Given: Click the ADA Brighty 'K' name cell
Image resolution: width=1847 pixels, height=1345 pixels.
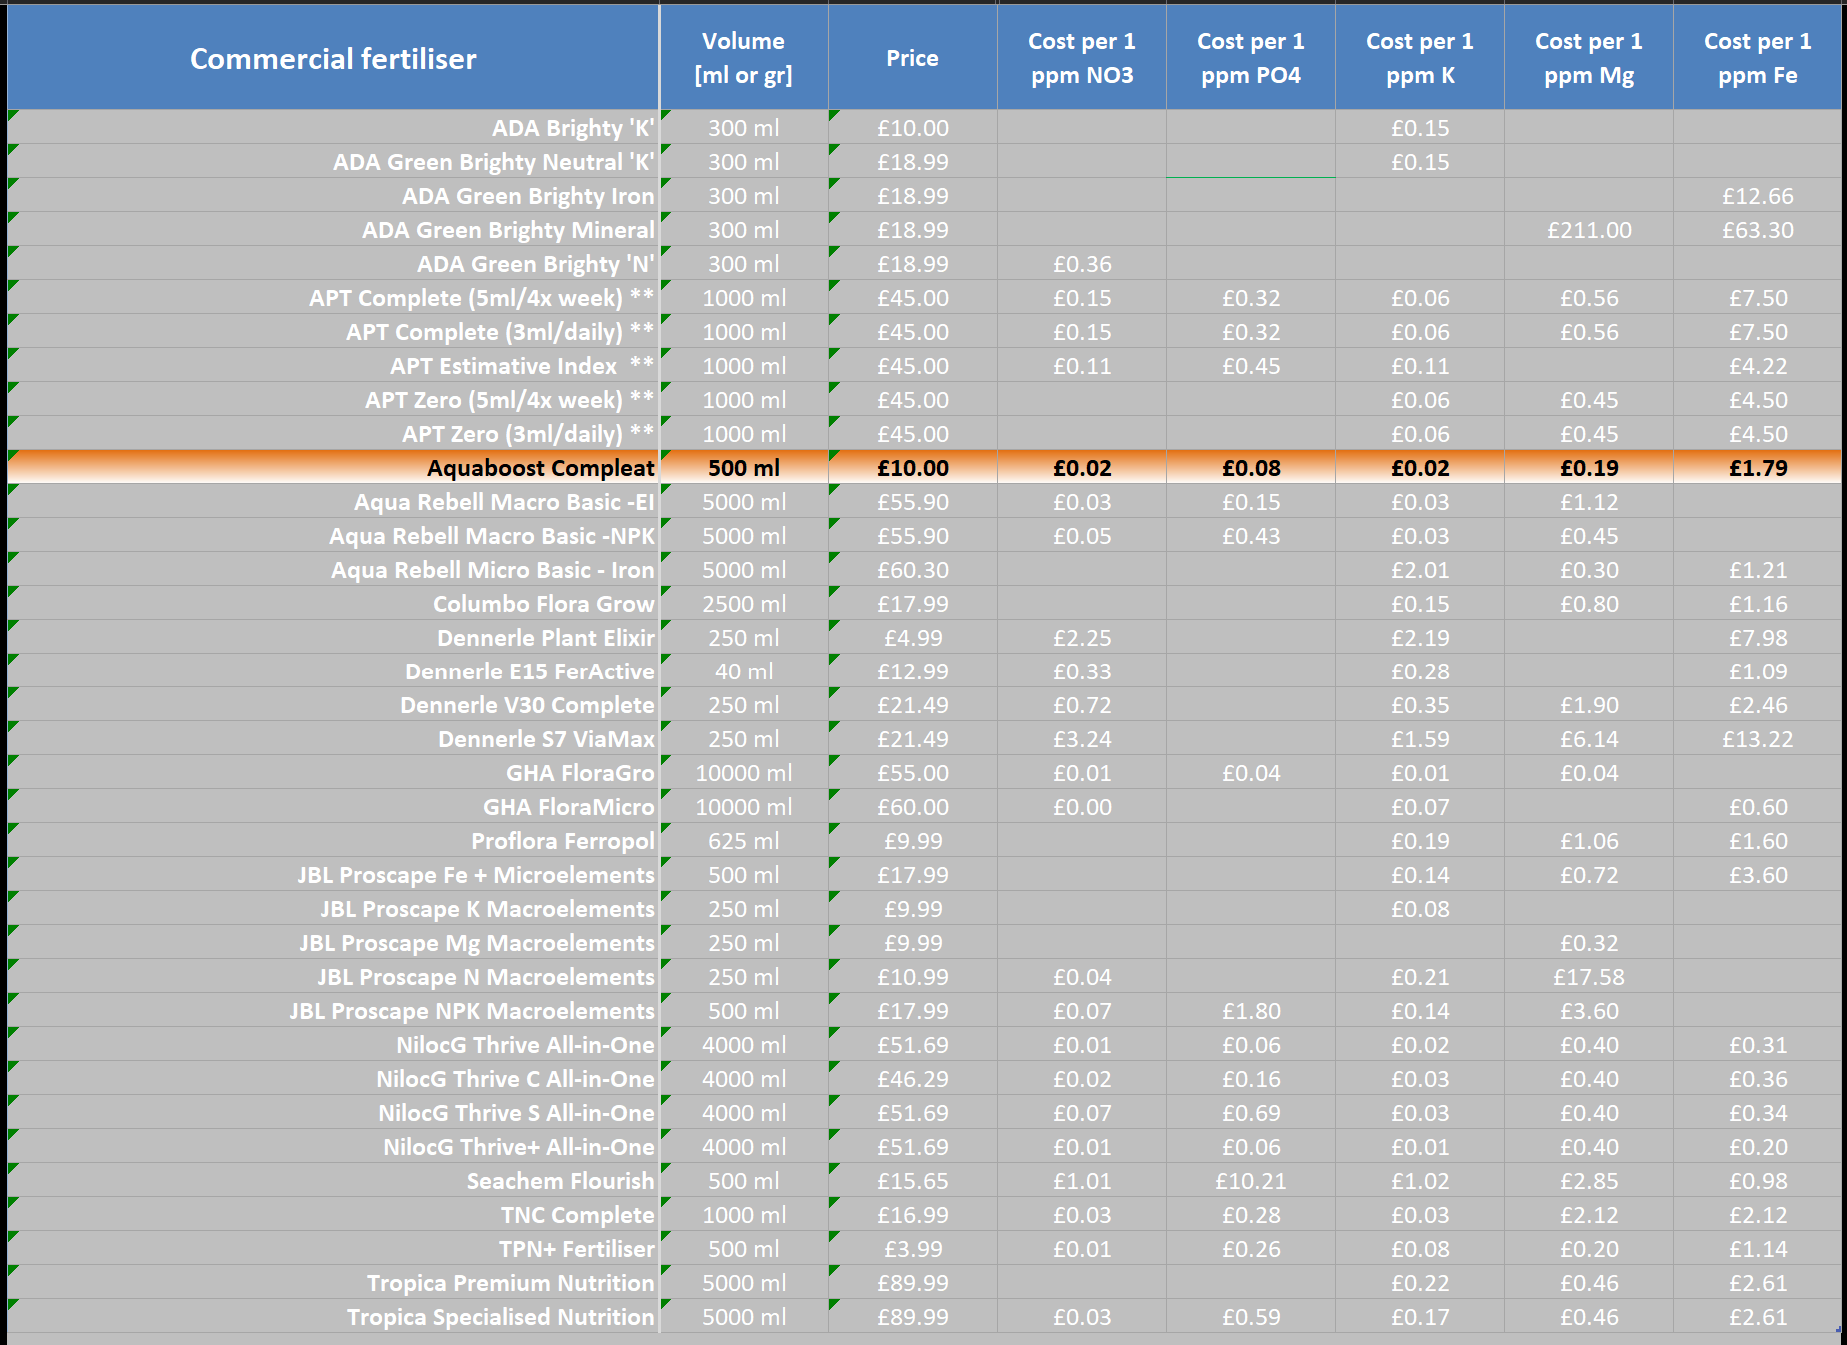Looking at the screenshot, I should coord(333,128).
